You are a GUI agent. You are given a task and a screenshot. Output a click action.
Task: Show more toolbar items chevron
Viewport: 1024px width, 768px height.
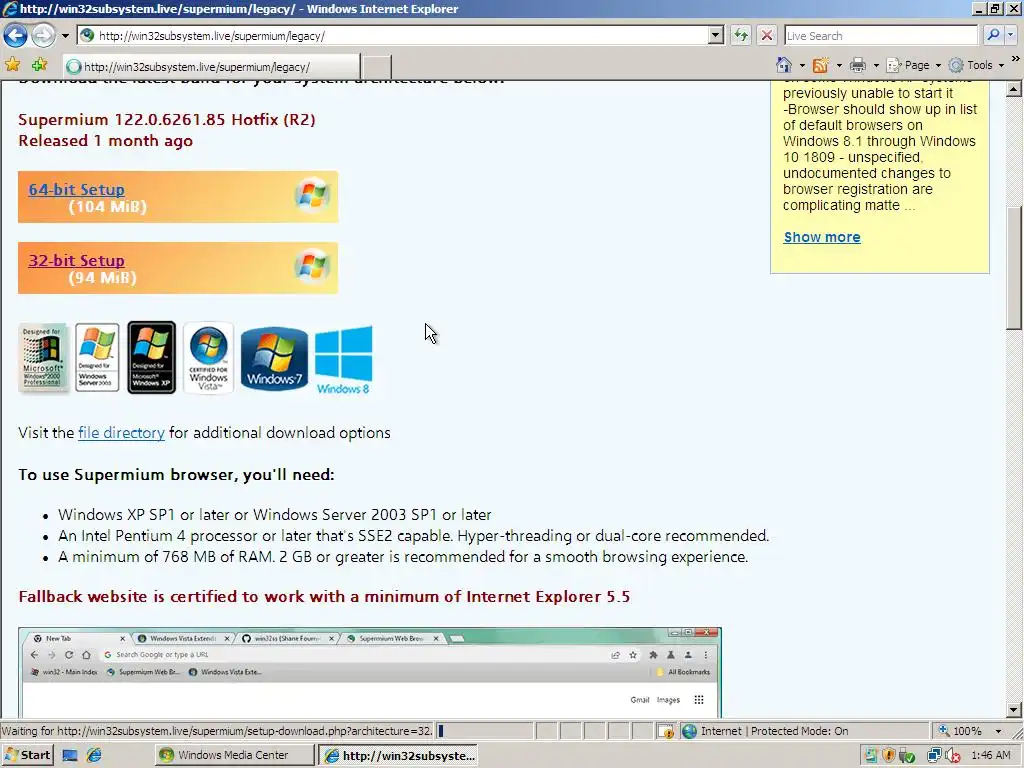1016,59
